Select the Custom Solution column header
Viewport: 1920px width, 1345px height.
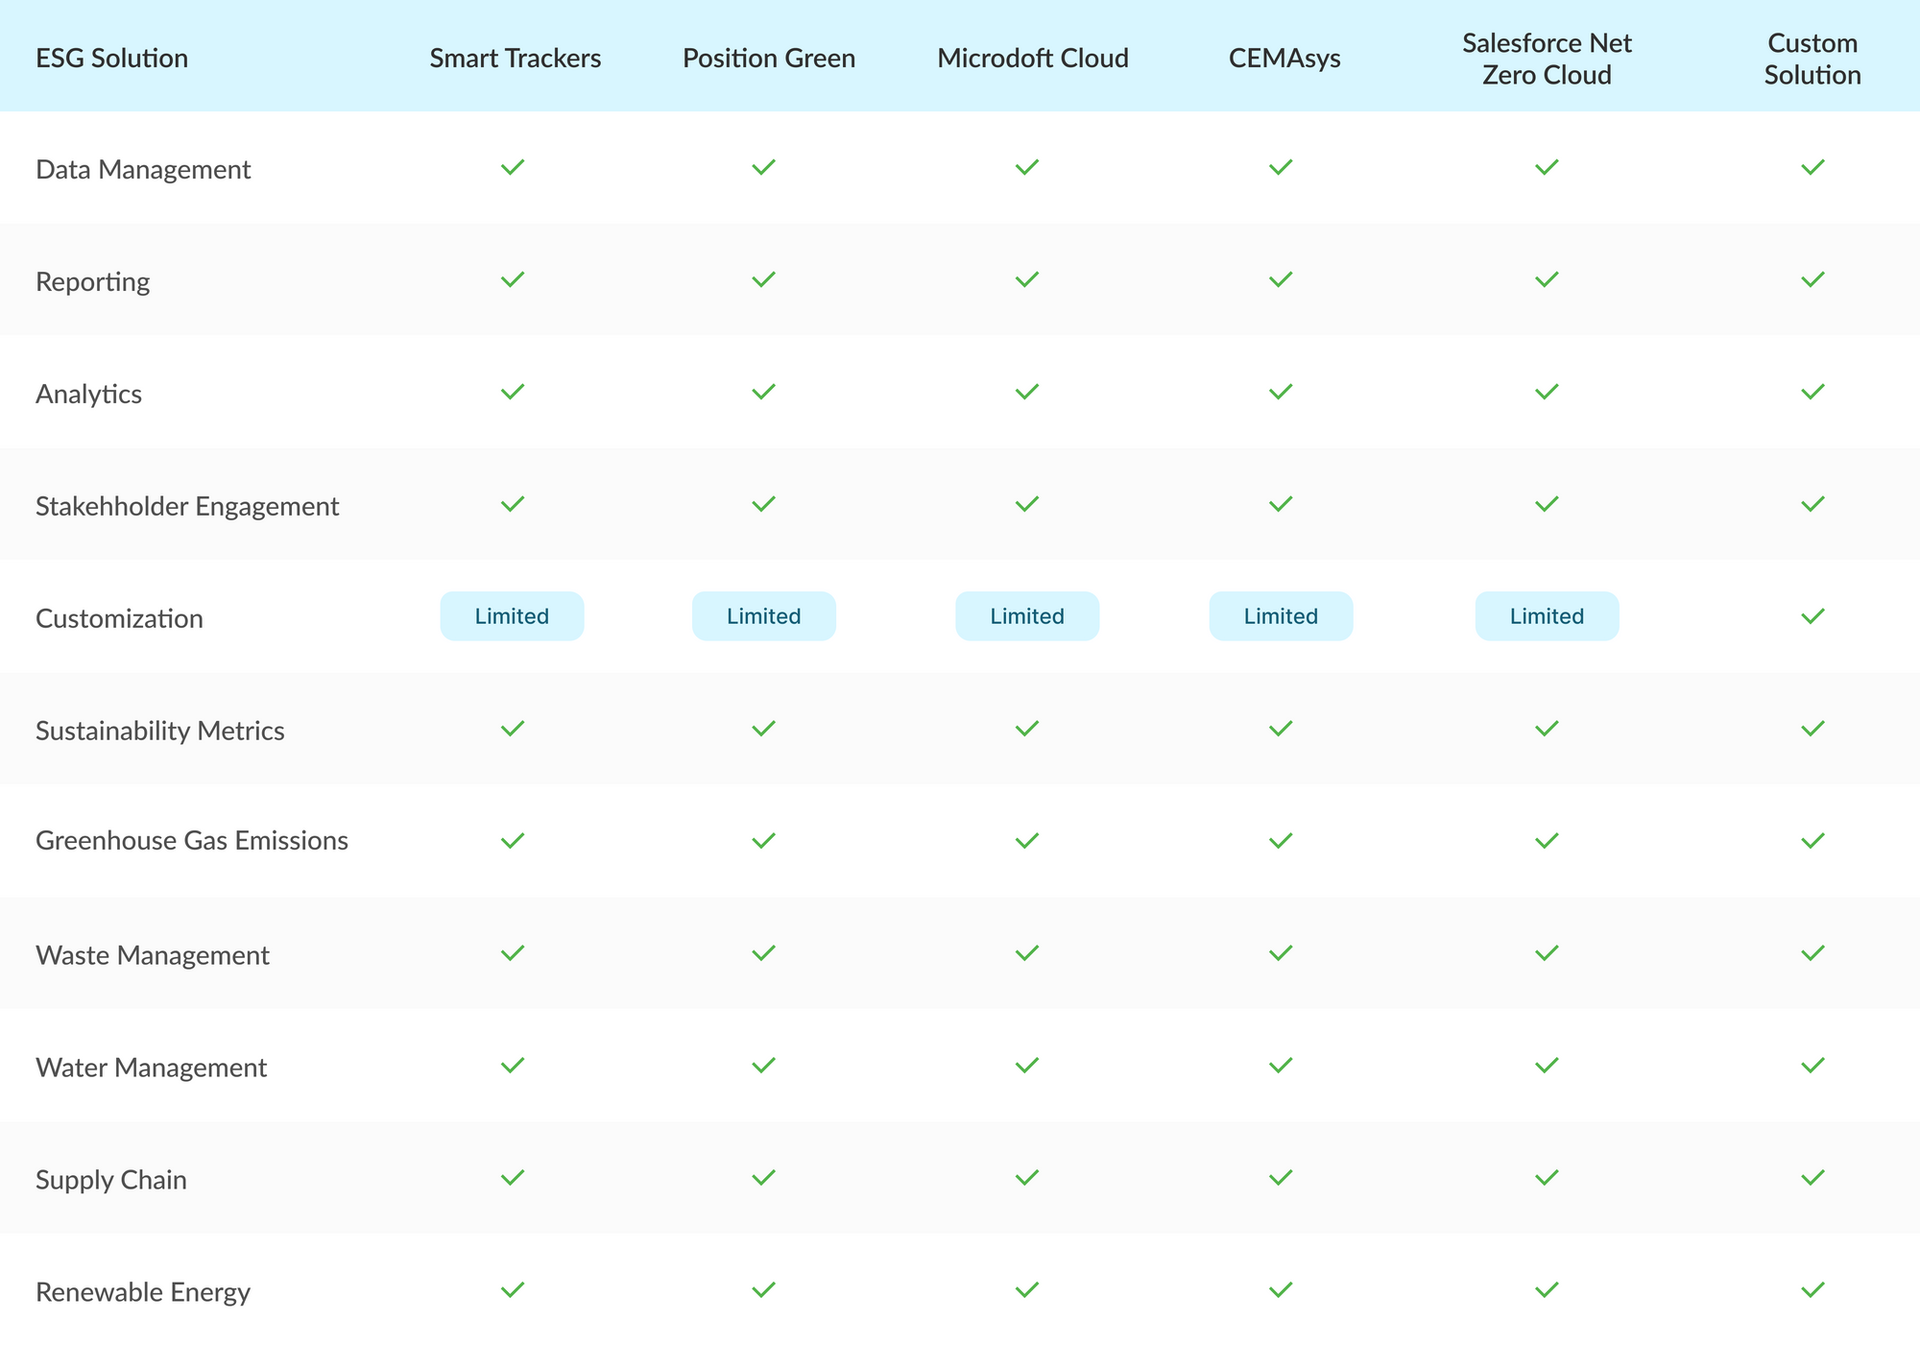(1812, 58)
